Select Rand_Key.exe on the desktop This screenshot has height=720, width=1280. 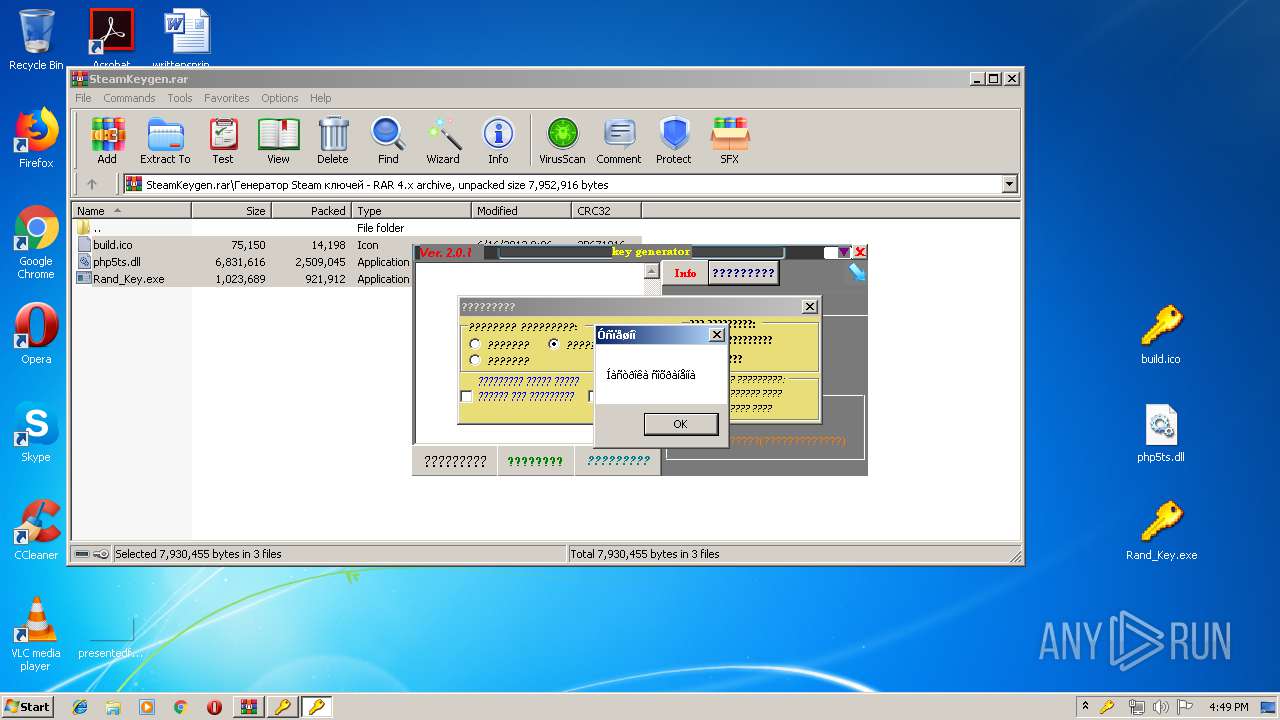pyautogui.click(x=1161, y=530)
